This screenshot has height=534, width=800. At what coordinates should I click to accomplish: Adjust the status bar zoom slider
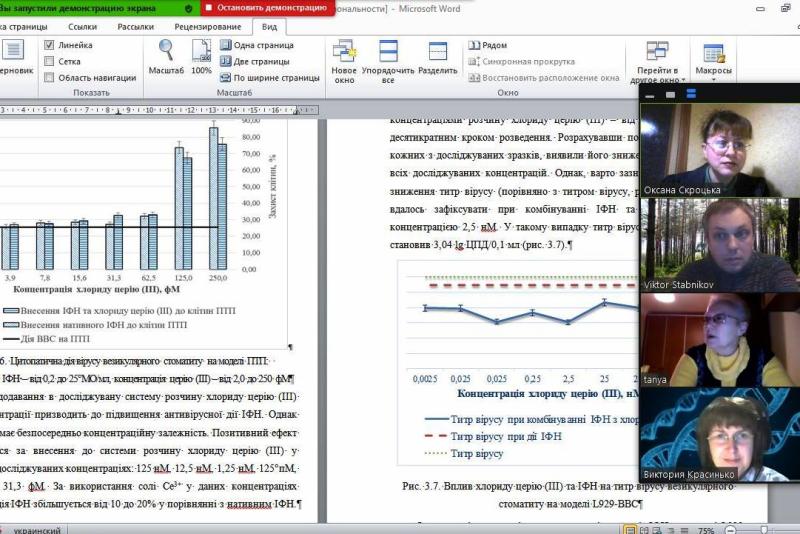pyautogui.click(x=764, y=530)
